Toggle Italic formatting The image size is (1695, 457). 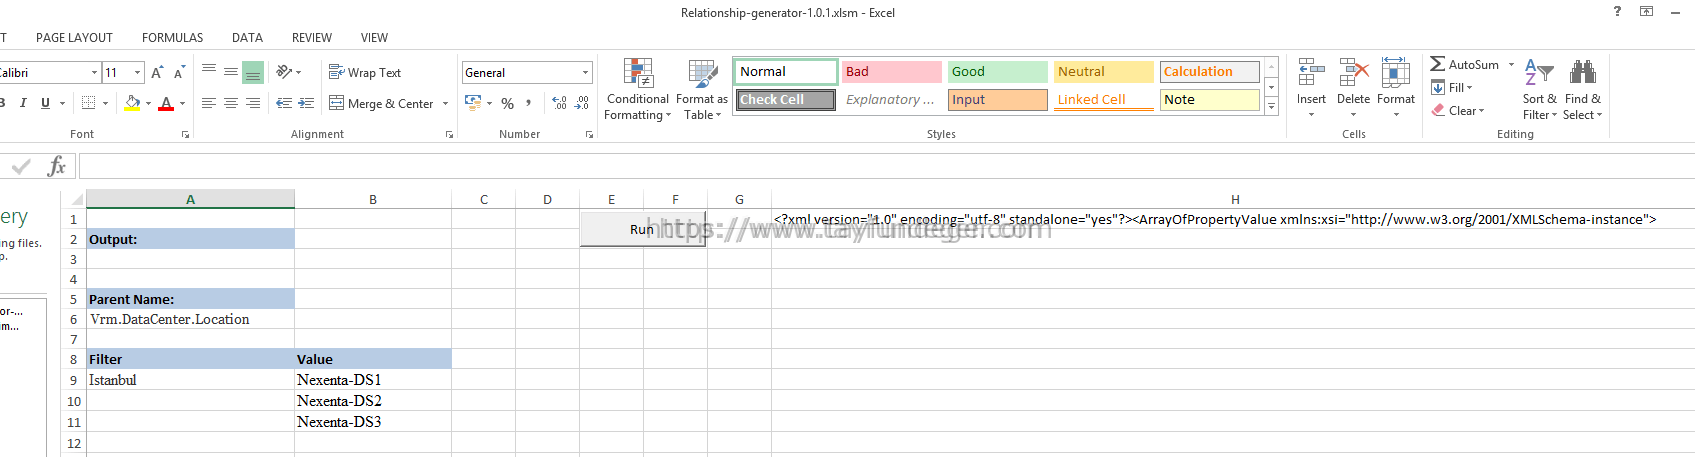23,103
